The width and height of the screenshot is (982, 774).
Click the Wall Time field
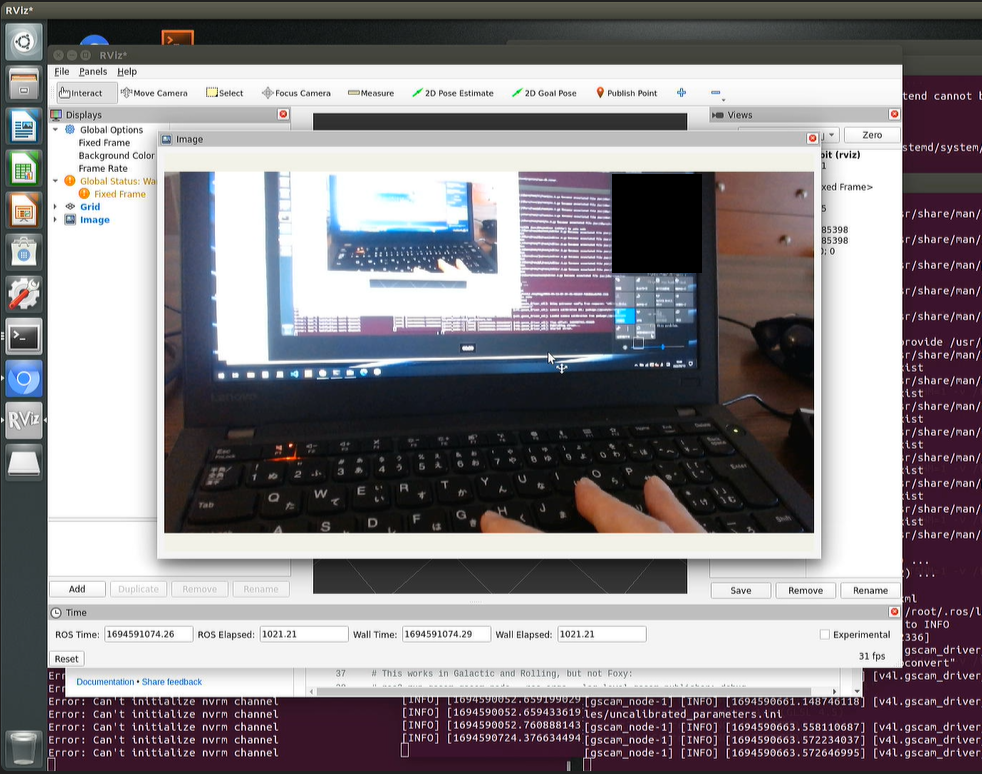pyautogui.click(x=446, y=634)
